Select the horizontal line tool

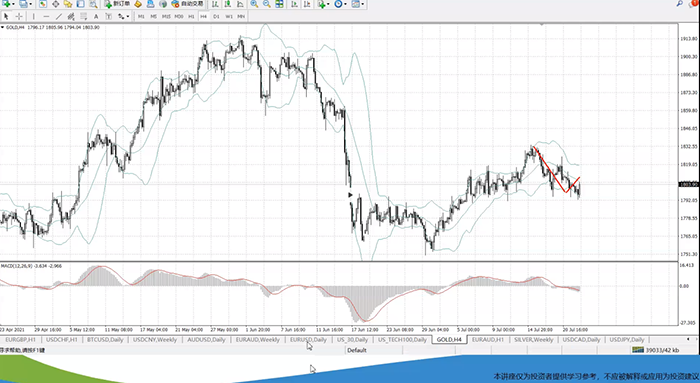(46, 17)
